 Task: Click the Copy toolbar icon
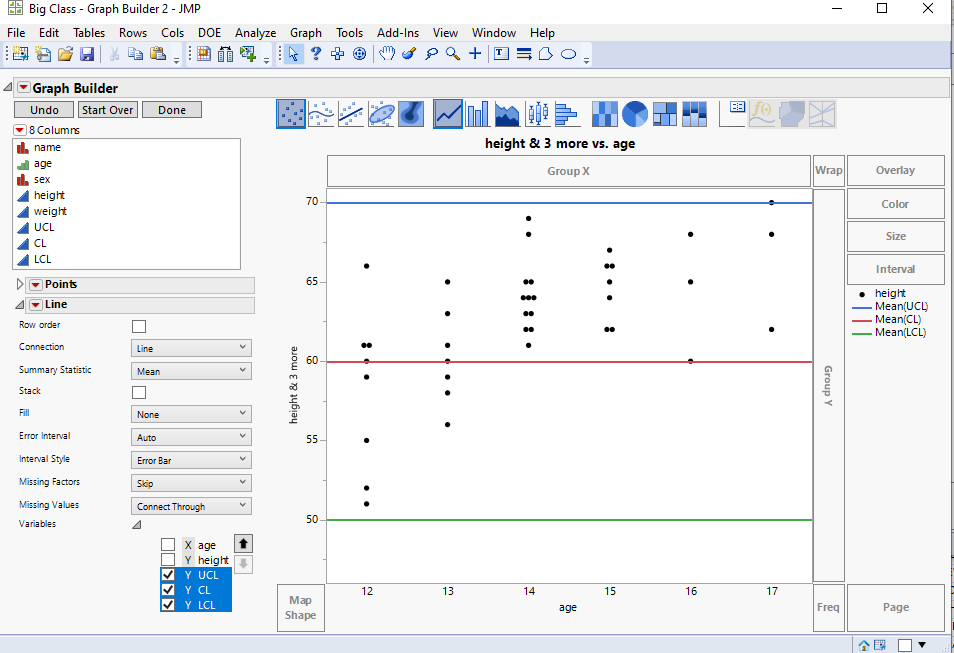click(135, 54)
